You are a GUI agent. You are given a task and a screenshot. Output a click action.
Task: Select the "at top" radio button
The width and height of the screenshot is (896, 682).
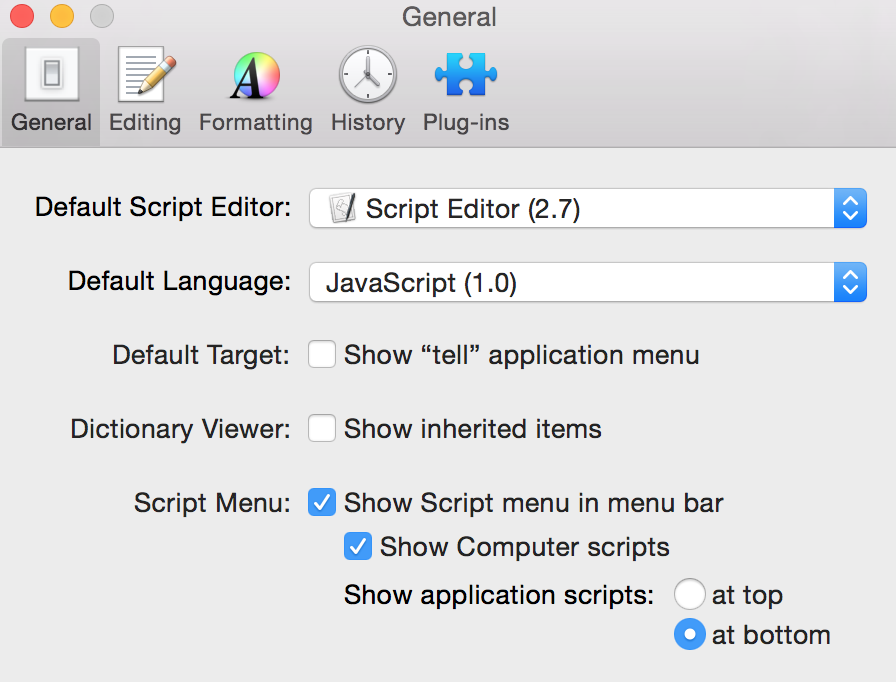(x=690, y=595)
